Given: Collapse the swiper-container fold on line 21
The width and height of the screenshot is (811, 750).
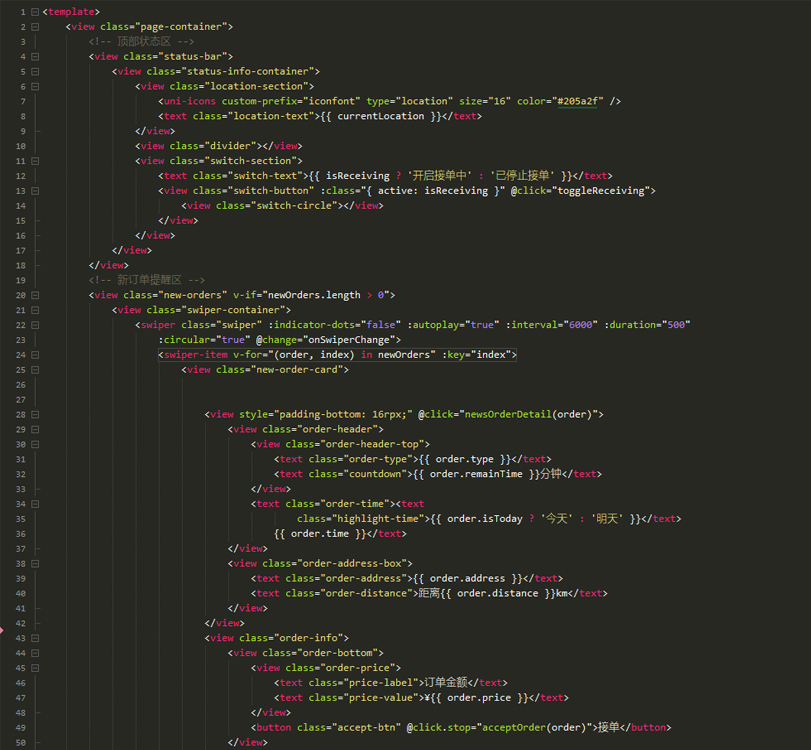Looking at the screenshot, I should 35,310.
